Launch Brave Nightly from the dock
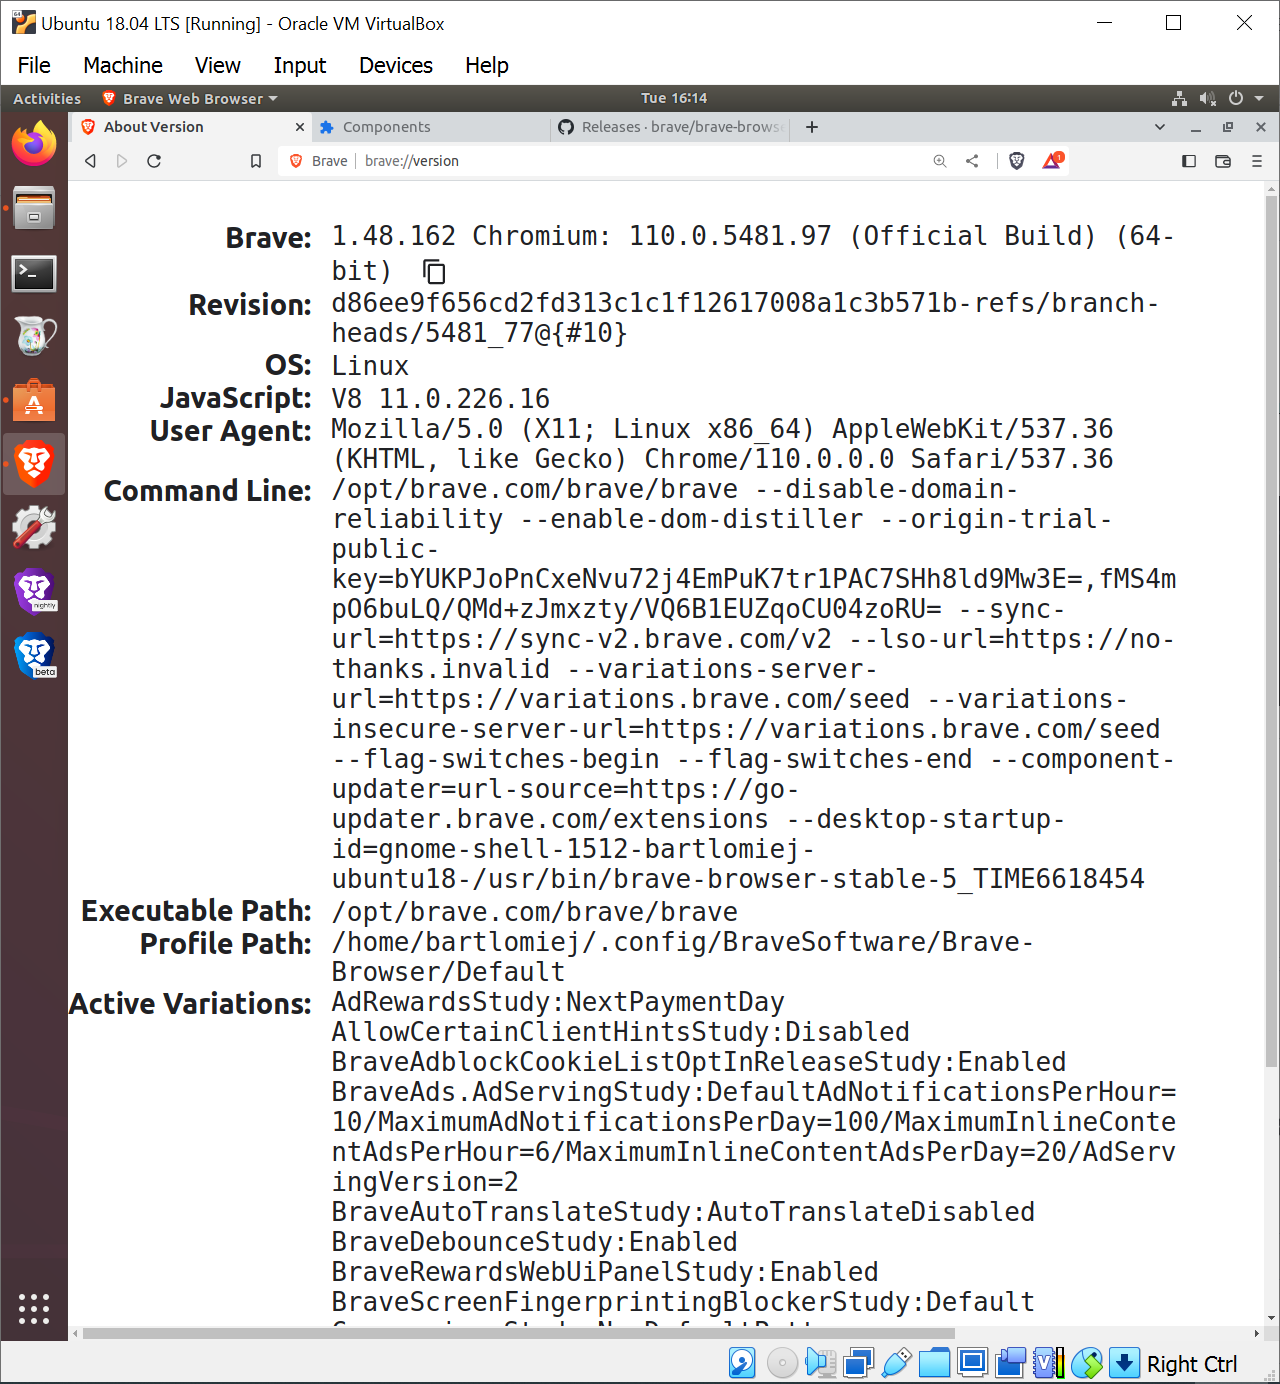 [34, 590]
